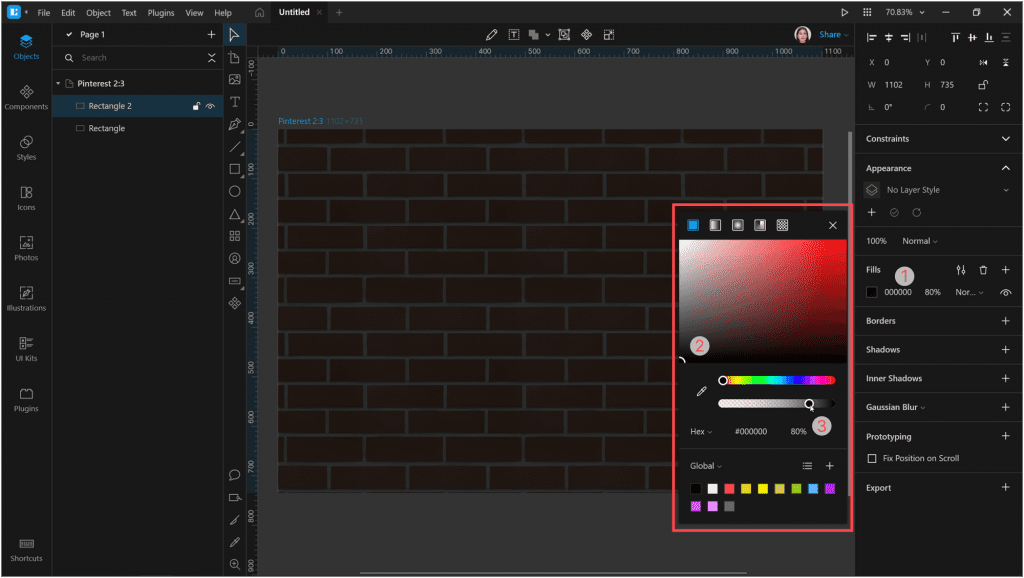Switch to radial gradient fill type
Screen dimensions: 1024x578
tap(737, 225)
